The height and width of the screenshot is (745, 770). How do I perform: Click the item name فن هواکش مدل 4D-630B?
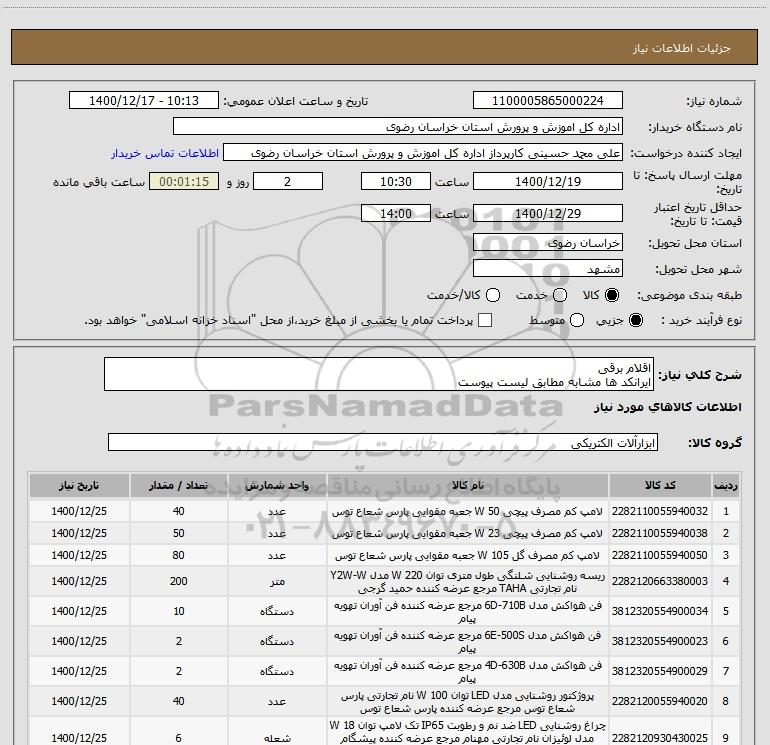(x=468, y=671)
